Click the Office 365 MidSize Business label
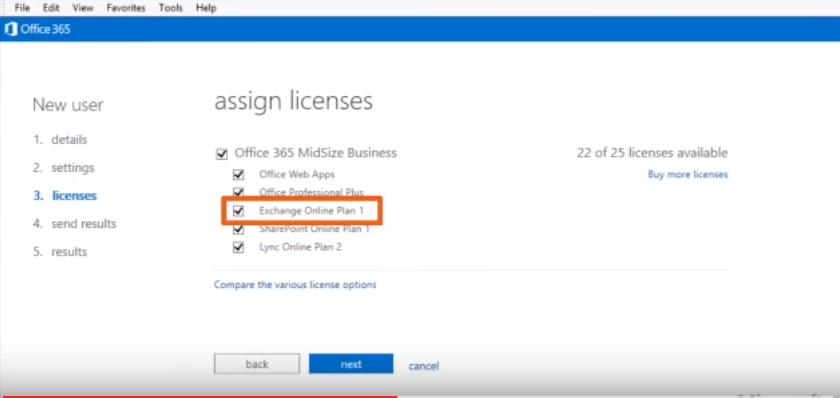Screen dimensions: 840x398 tap(316, 153)
